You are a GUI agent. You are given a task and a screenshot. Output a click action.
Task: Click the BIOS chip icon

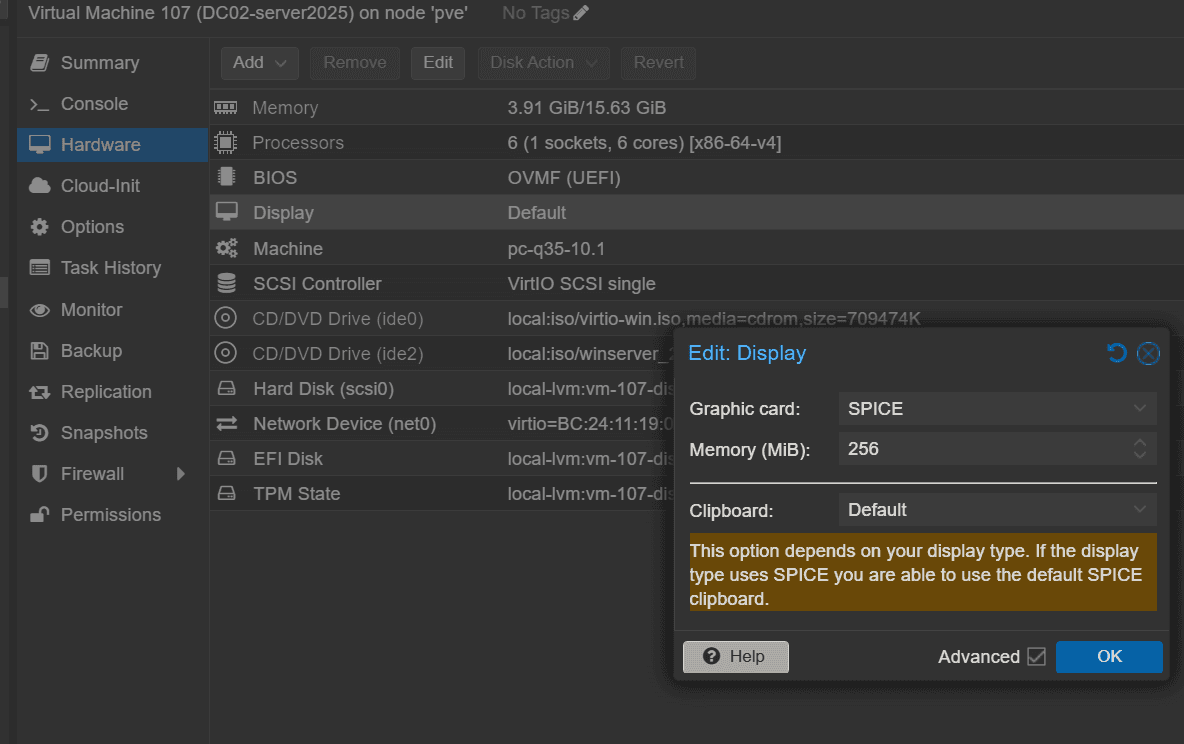click(x=225, y=178)
